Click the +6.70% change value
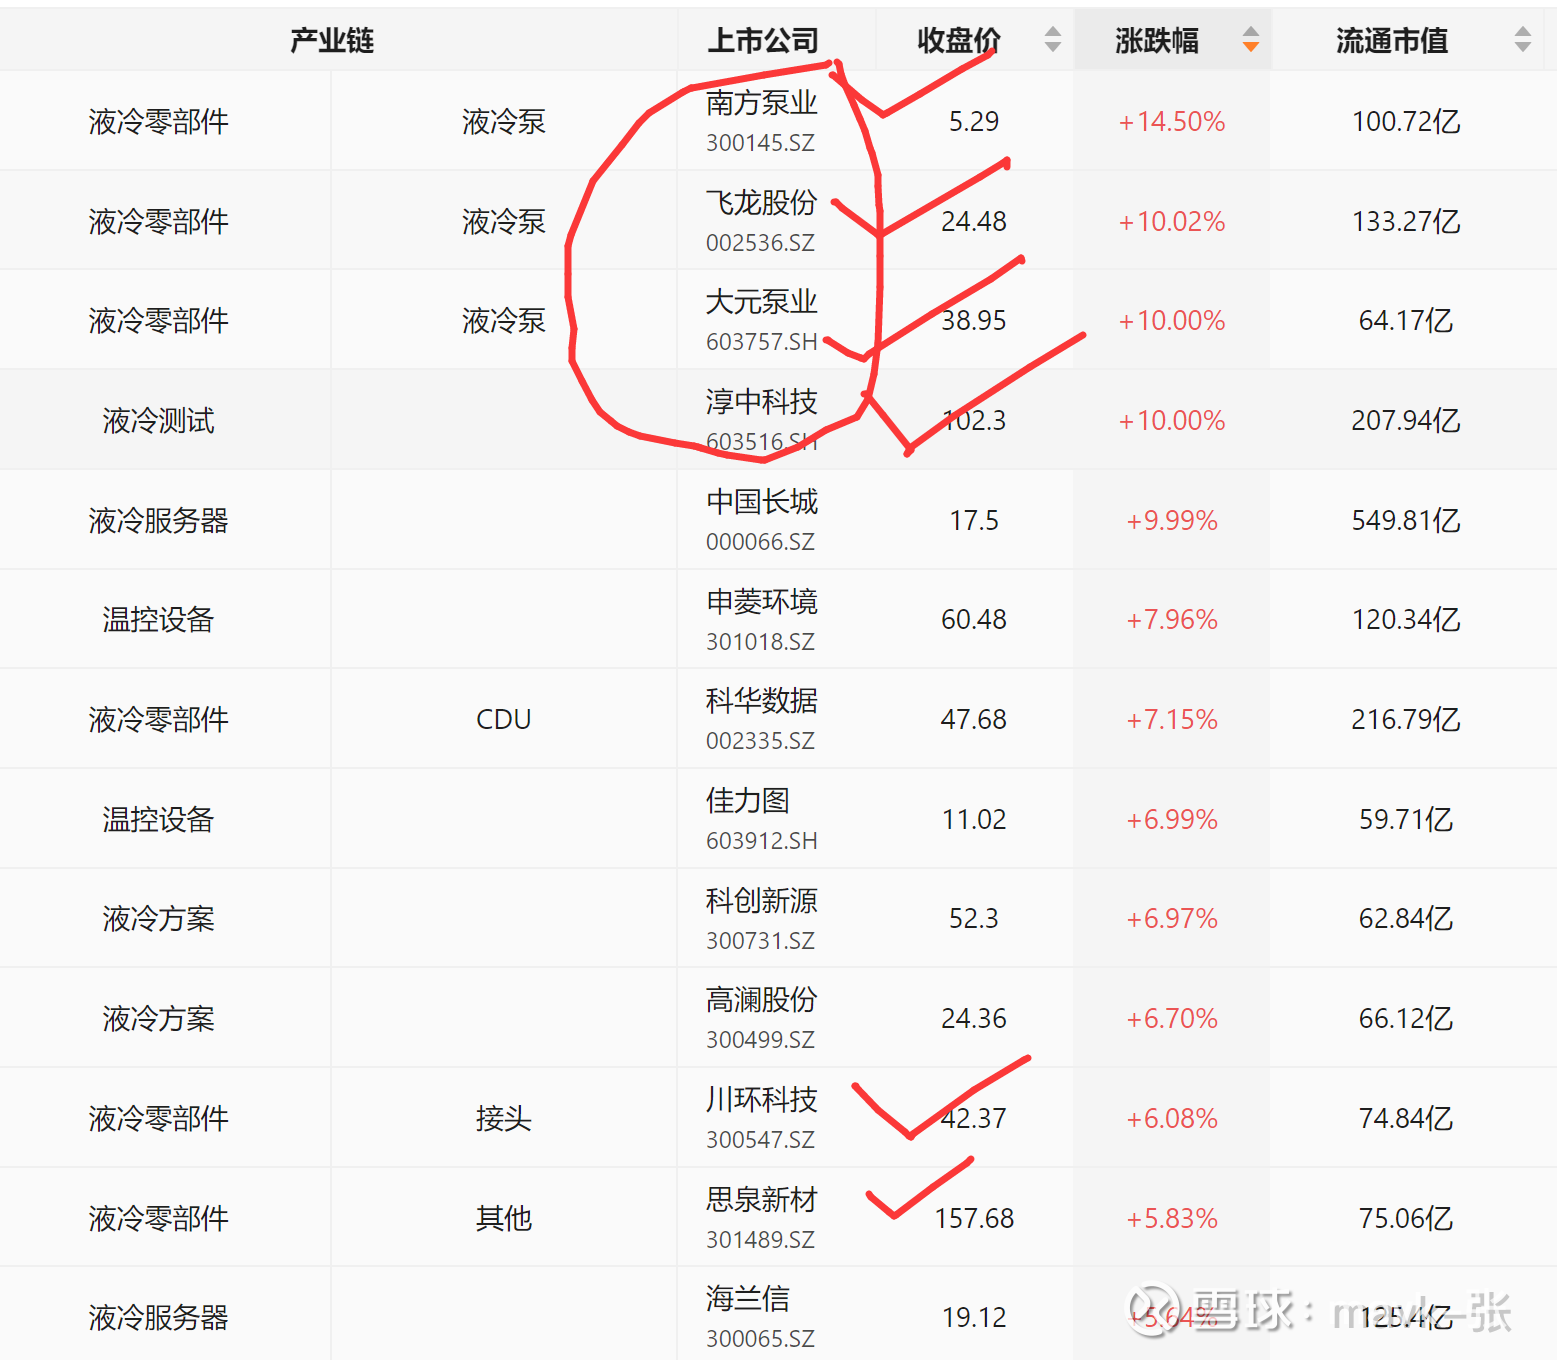Image resolution: width=1557 pixels, height=1360 pixels. tap(1172, 1019)
